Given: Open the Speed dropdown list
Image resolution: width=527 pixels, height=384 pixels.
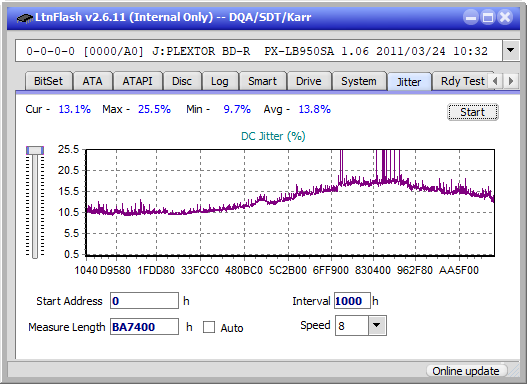Looking at the screenshot, I should [x=377, y=326].
